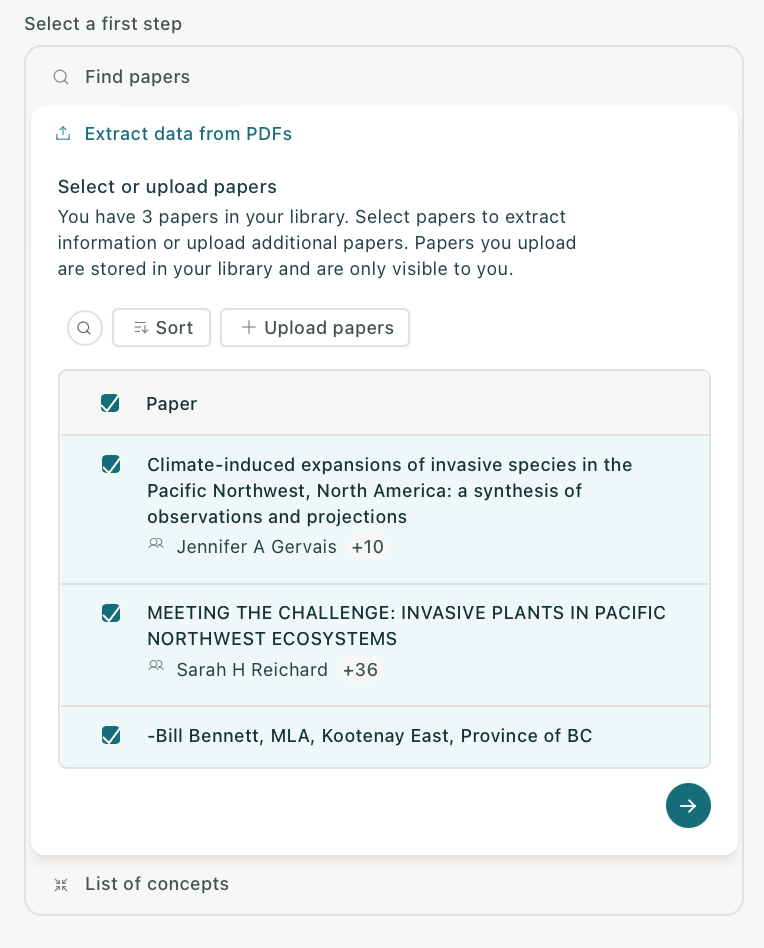Click the upload icon beside Extract data from PDFs
Screen dimensions: 764x948
click(x=63, y=134)
